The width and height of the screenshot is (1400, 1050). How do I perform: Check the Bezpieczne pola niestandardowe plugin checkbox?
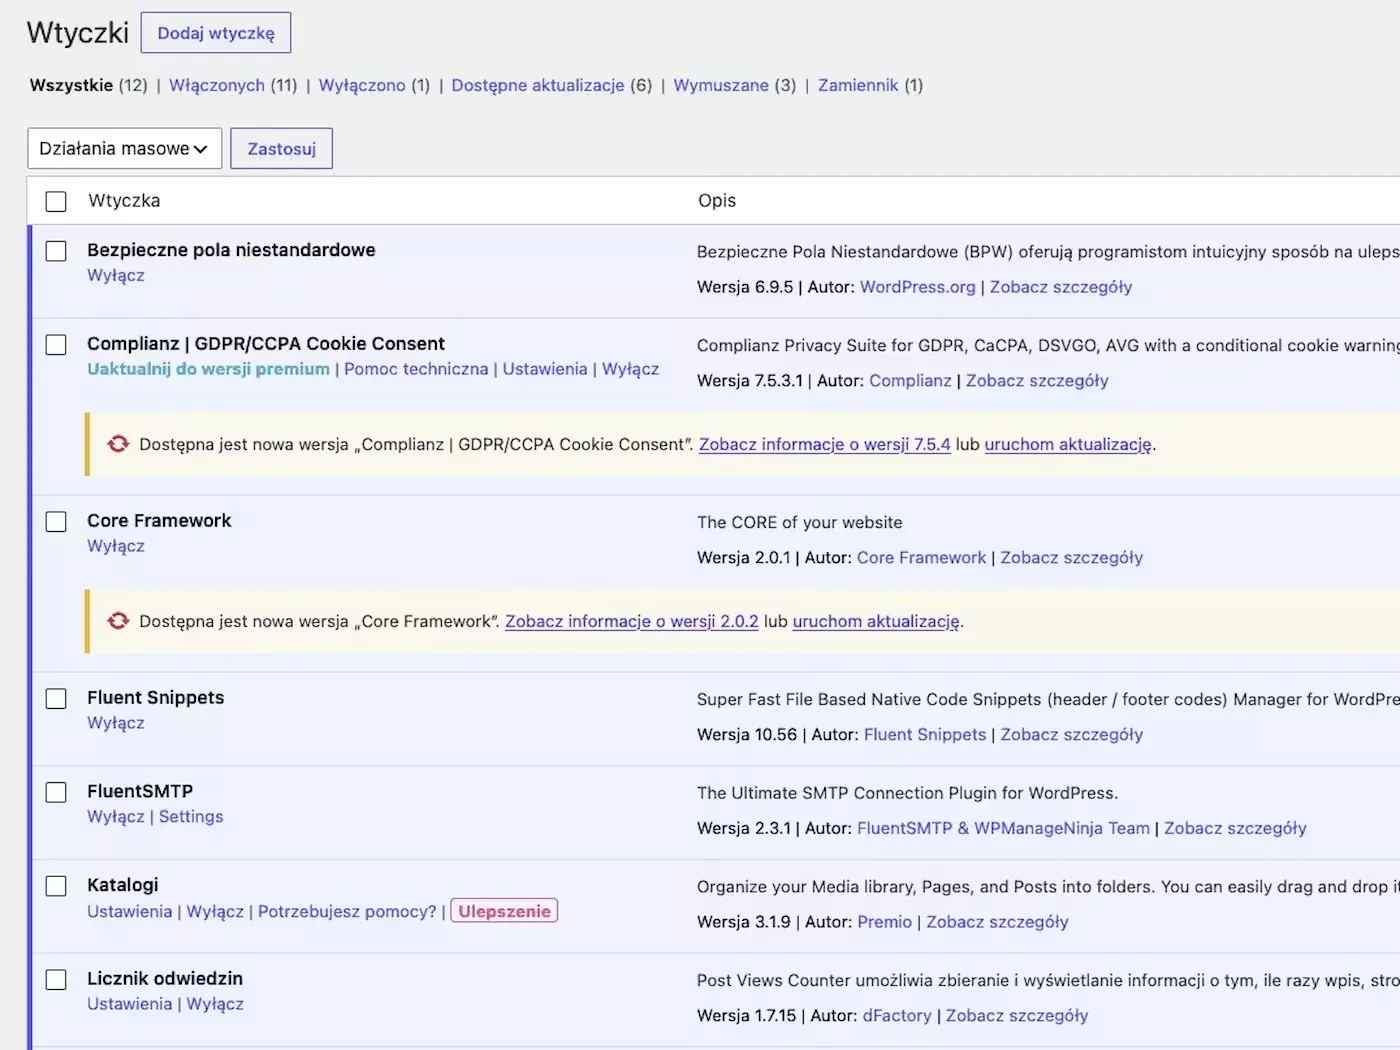tap(56, 251)
